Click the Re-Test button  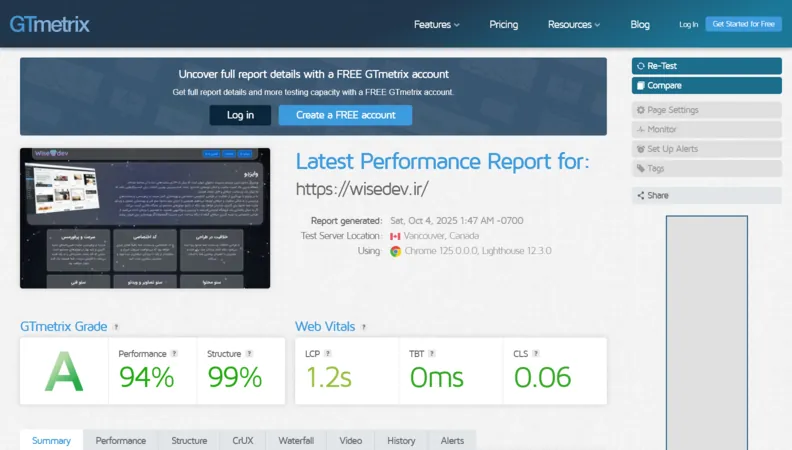pyautogui.click(x=707, y=66)
